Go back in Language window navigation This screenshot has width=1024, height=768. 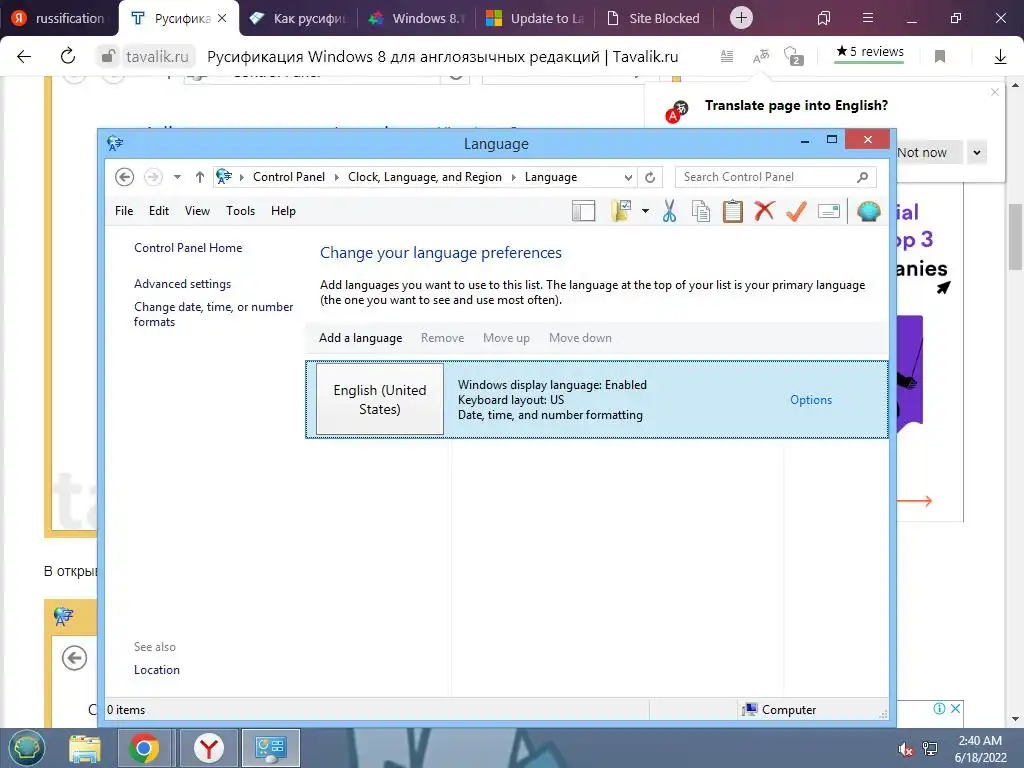point(124,177)
